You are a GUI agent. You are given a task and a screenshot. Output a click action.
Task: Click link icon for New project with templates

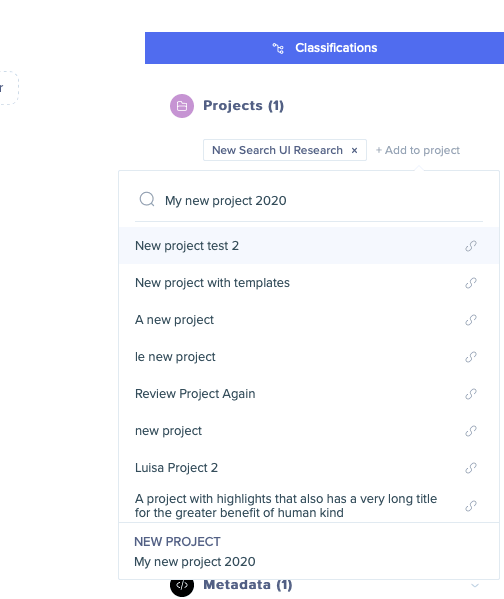(471, 283)
